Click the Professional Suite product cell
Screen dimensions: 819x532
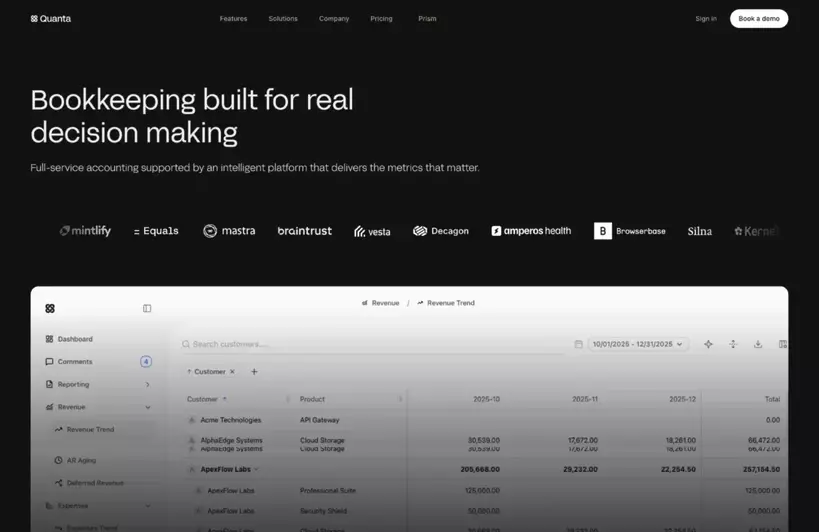(x=327, y=490)
